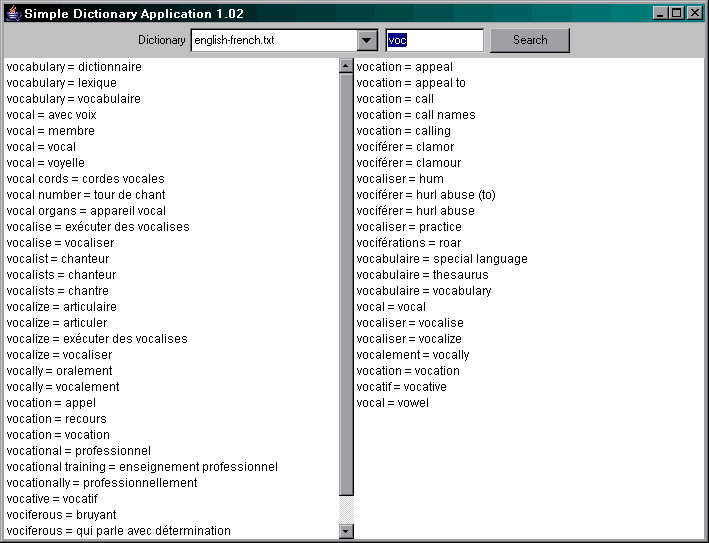Select 'vocation = appeal' in right list
Image resolution: width=709 pixels, height=543 pixels.
(405, 67)
